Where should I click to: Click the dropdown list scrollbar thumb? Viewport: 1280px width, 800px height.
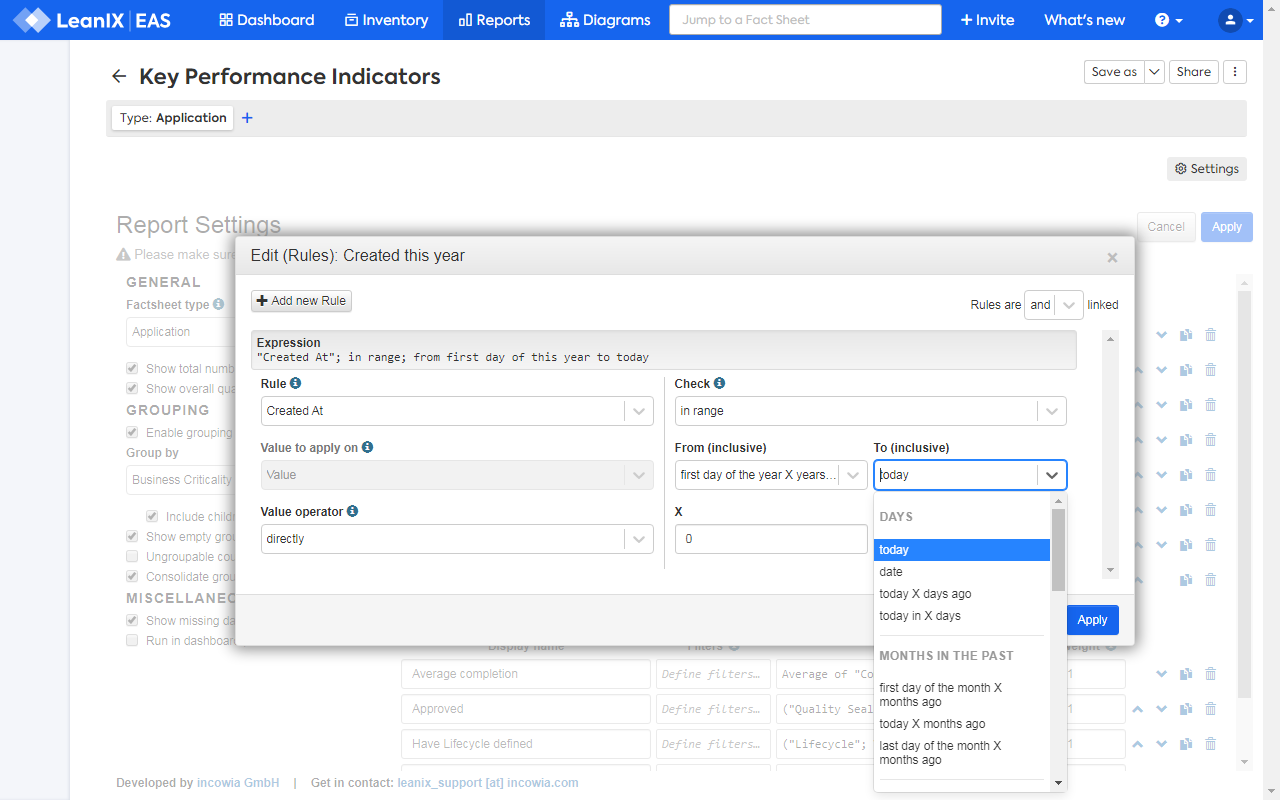point(1058,549)
